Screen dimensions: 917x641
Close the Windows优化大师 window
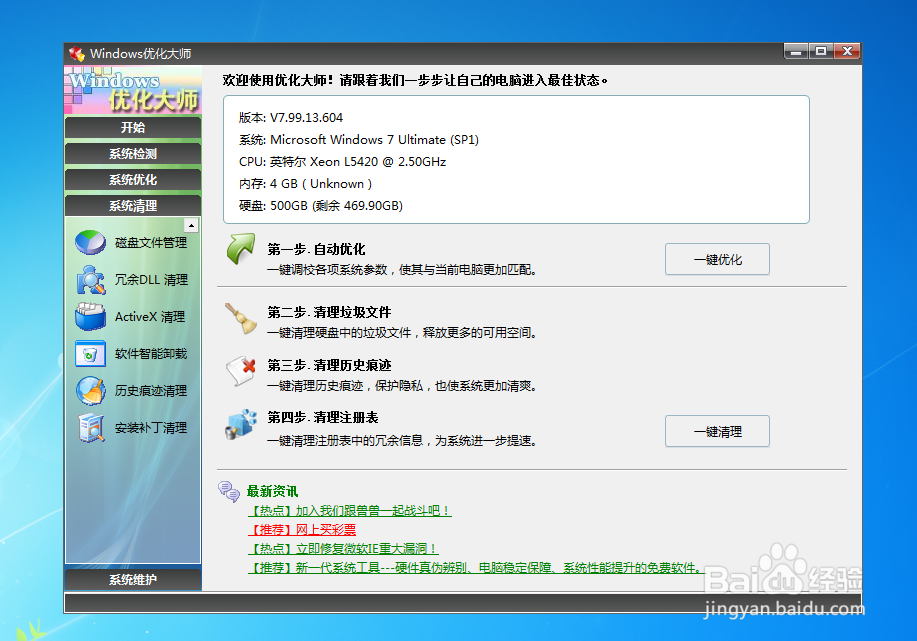pos(847,51)
